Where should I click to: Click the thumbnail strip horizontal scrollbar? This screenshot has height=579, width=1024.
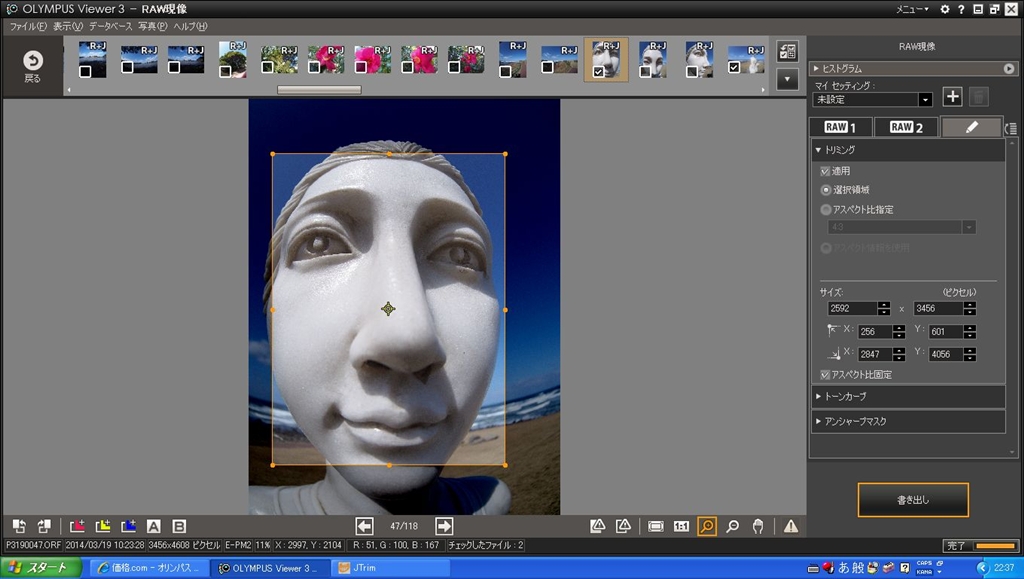click(319, 90)
